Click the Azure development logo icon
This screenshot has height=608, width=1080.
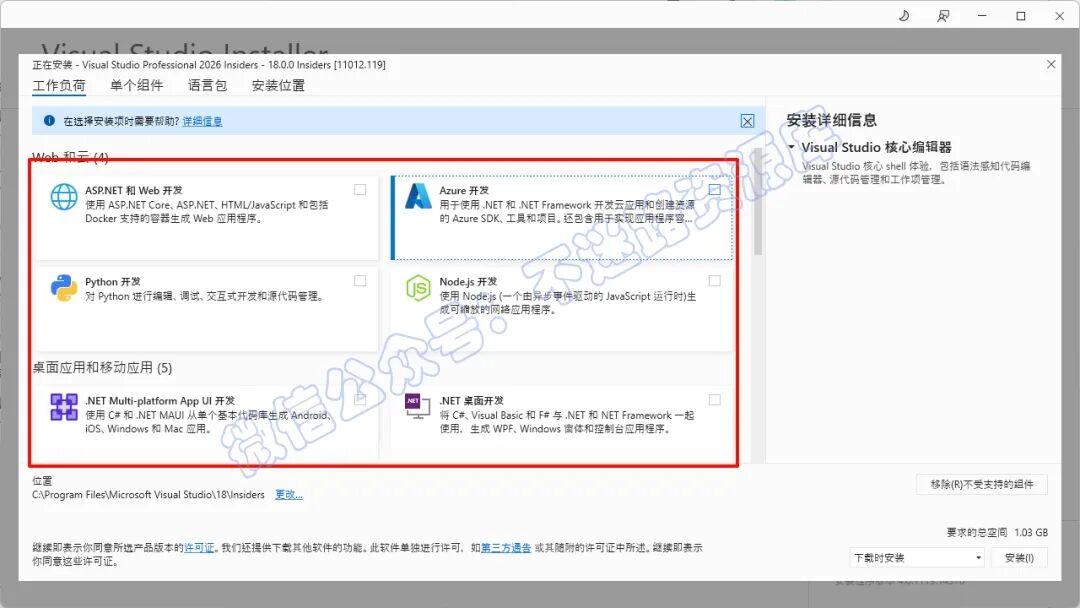[418, 196]
